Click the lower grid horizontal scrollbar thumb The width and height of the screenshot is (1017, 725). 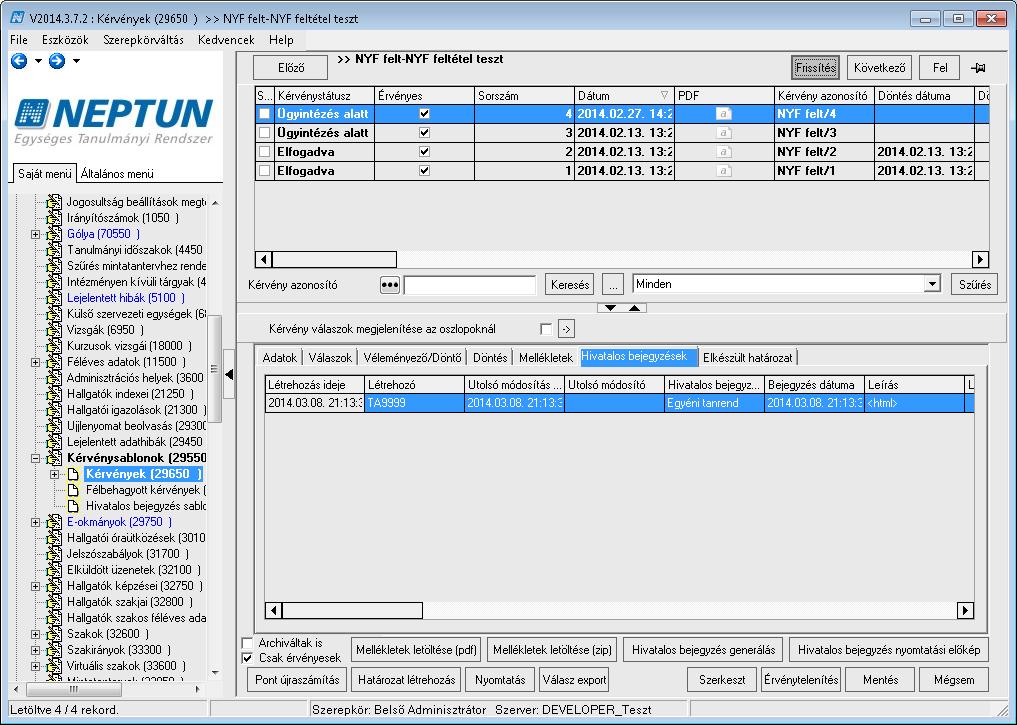tap(353, 610)
